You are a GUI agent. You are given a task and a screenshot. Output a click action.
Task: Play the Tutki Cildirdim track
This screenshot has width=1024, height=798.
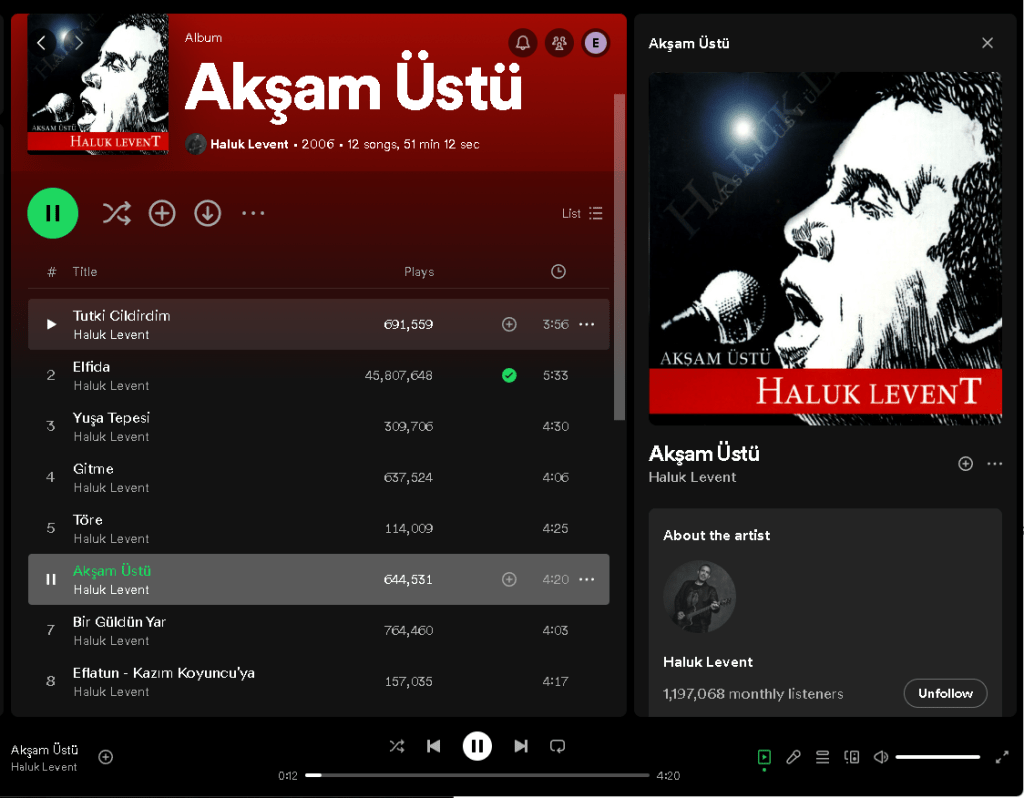point(51,325)
